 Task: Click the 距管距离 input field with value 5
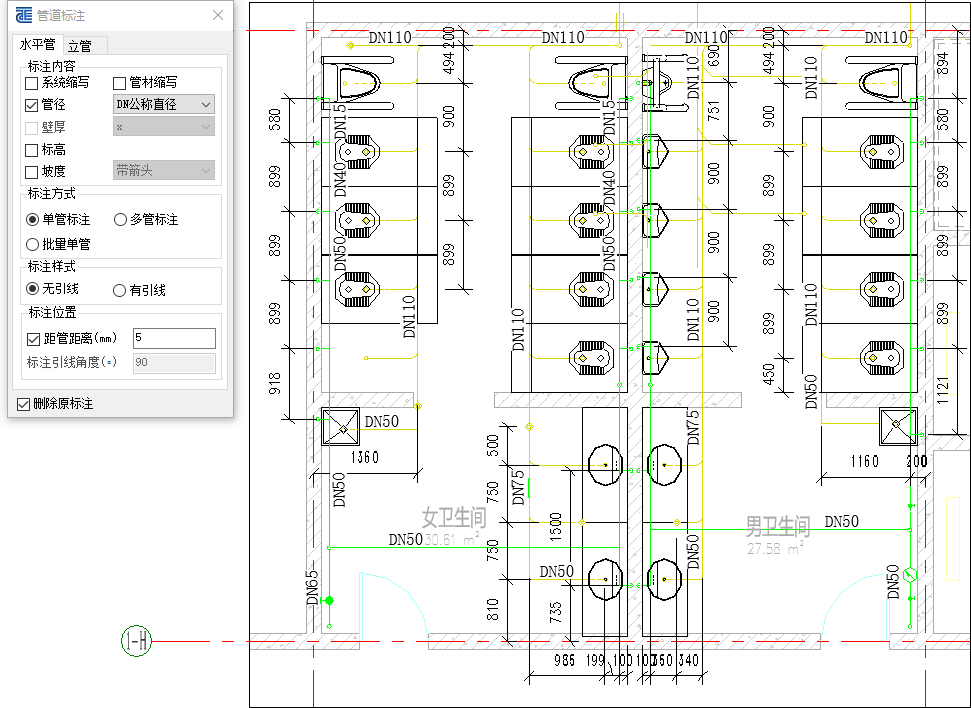[175, 338]
